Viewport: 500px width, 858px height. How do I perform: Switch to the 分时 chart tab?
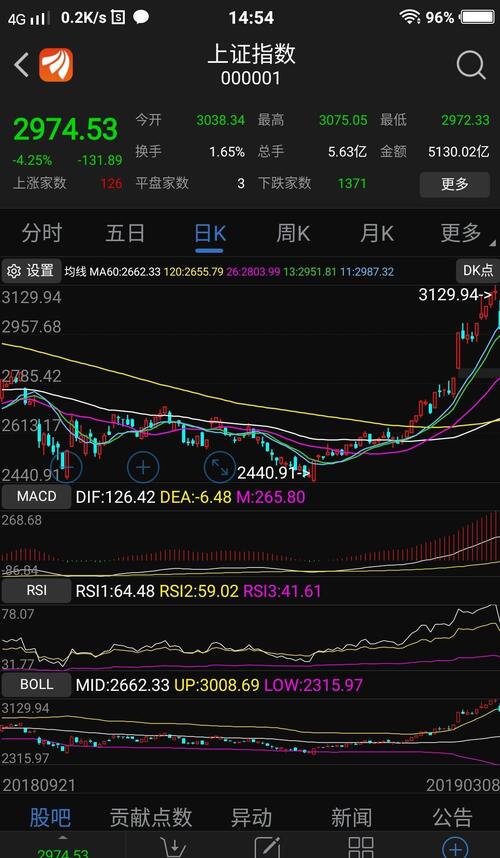pos(42,234)
